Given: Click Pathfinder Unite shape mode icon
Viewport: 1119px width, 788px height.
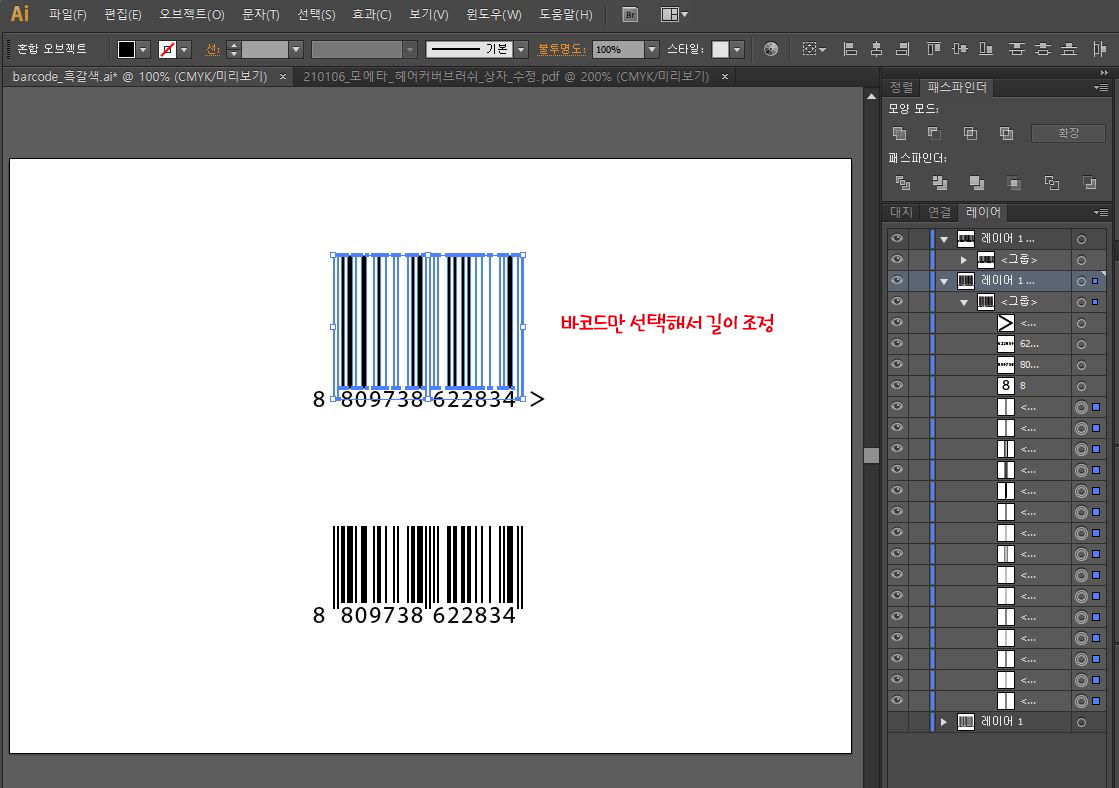Looking at the screenshot, I should tap(899, 133).
